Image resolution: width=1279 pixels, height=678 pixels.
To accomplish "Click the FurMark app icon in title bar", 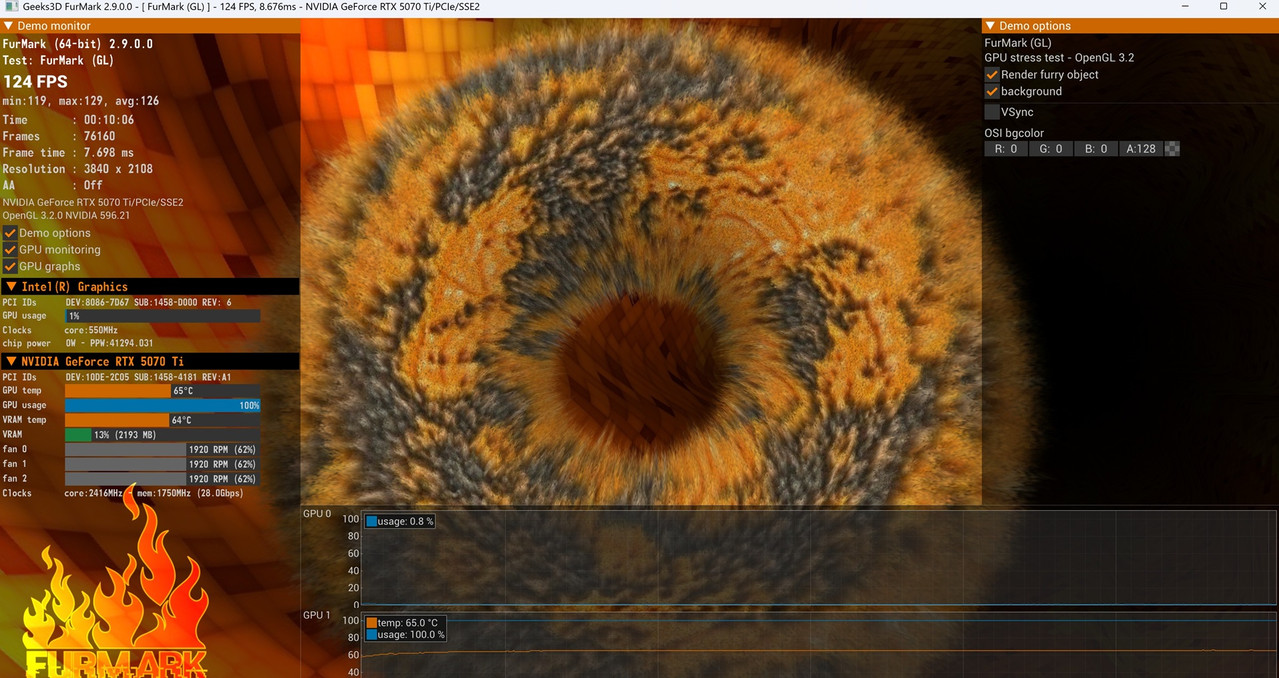I will click(10, 7).
